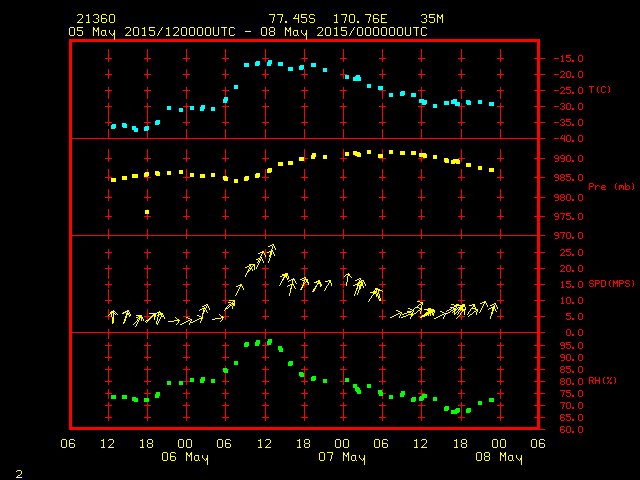Viewport: 640px width, 480px height.
Task: Click the "10.0" wind speed tick value
Action: pos(572,301)
